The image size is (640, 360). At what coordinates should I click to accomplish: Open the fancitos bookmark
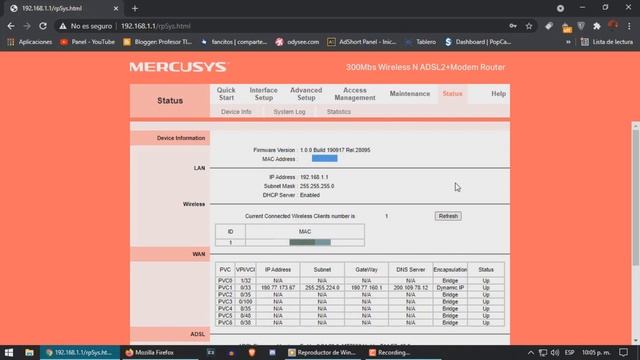coord(234,42)
